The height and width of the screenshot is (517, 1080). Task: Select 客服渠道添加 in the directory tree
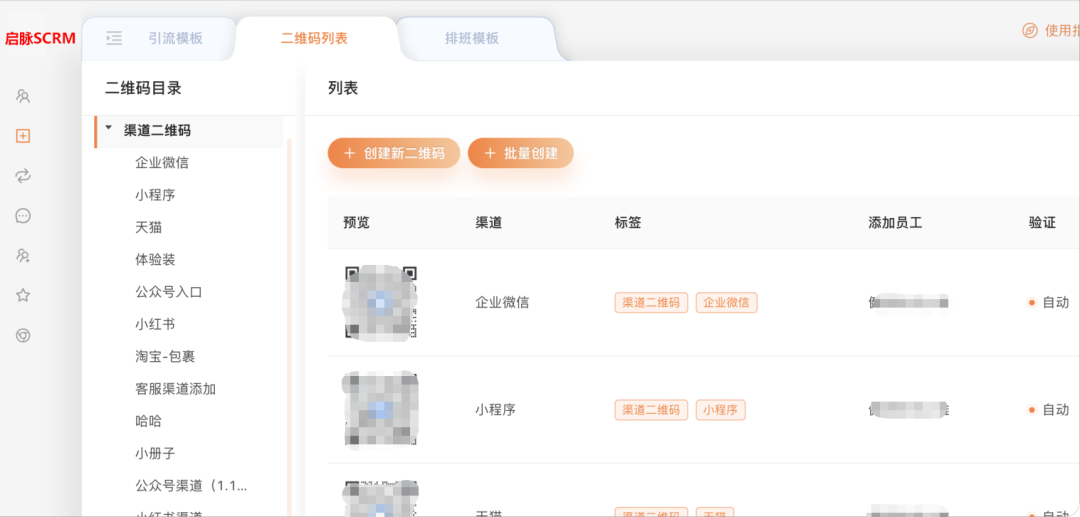(175, 389)
